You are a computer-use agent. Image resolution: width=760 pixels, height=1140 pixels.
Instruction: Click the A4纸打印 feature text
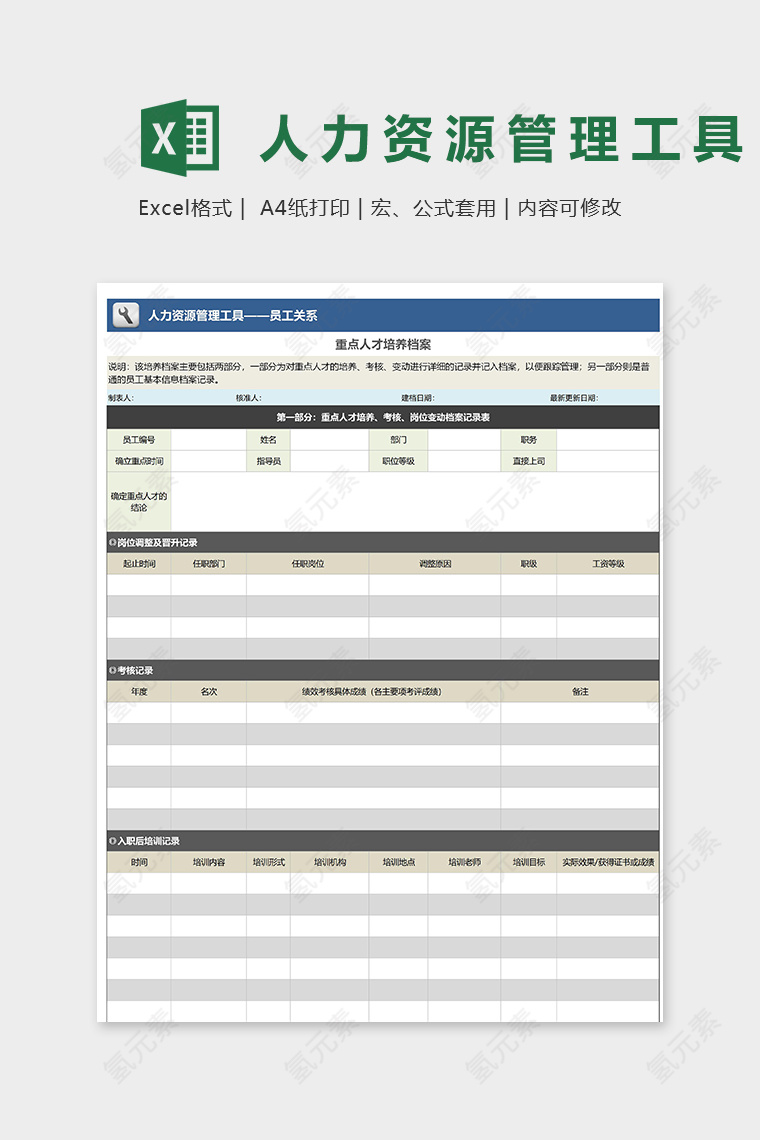[x=305, y=209]
